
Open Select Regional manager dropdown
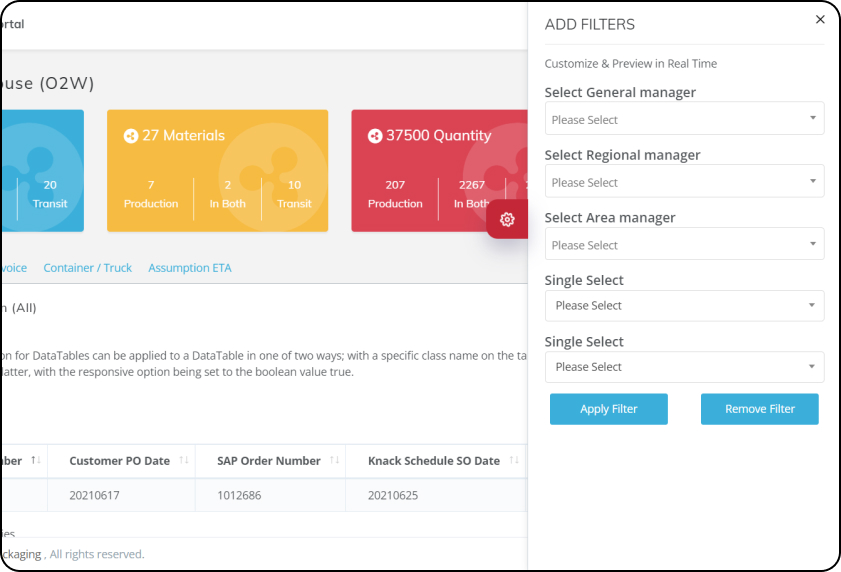[684, 181]
